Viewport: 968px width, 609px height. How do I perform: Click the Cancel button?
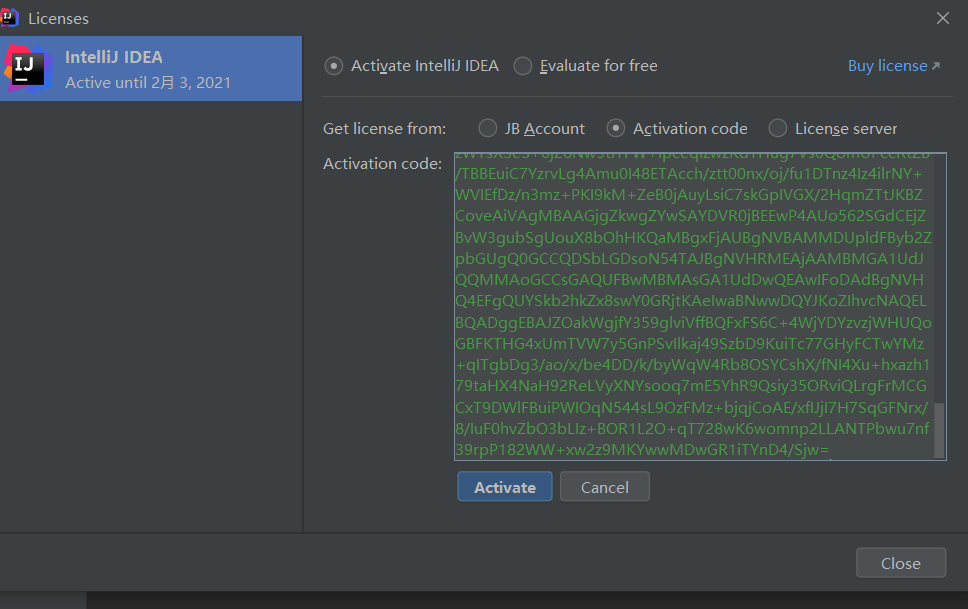pos(604,487)
